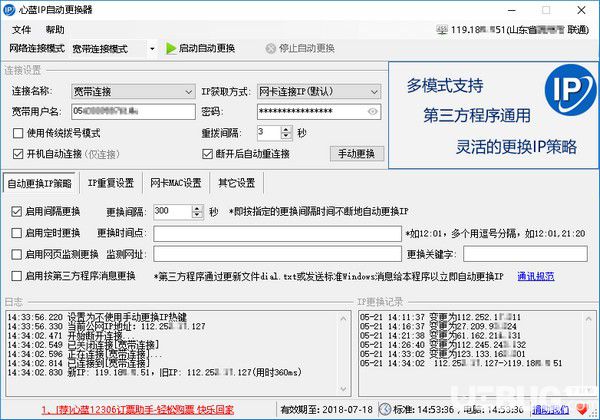
Task: Click the clock icon in the status bar
Action: (x=385, y=409)
